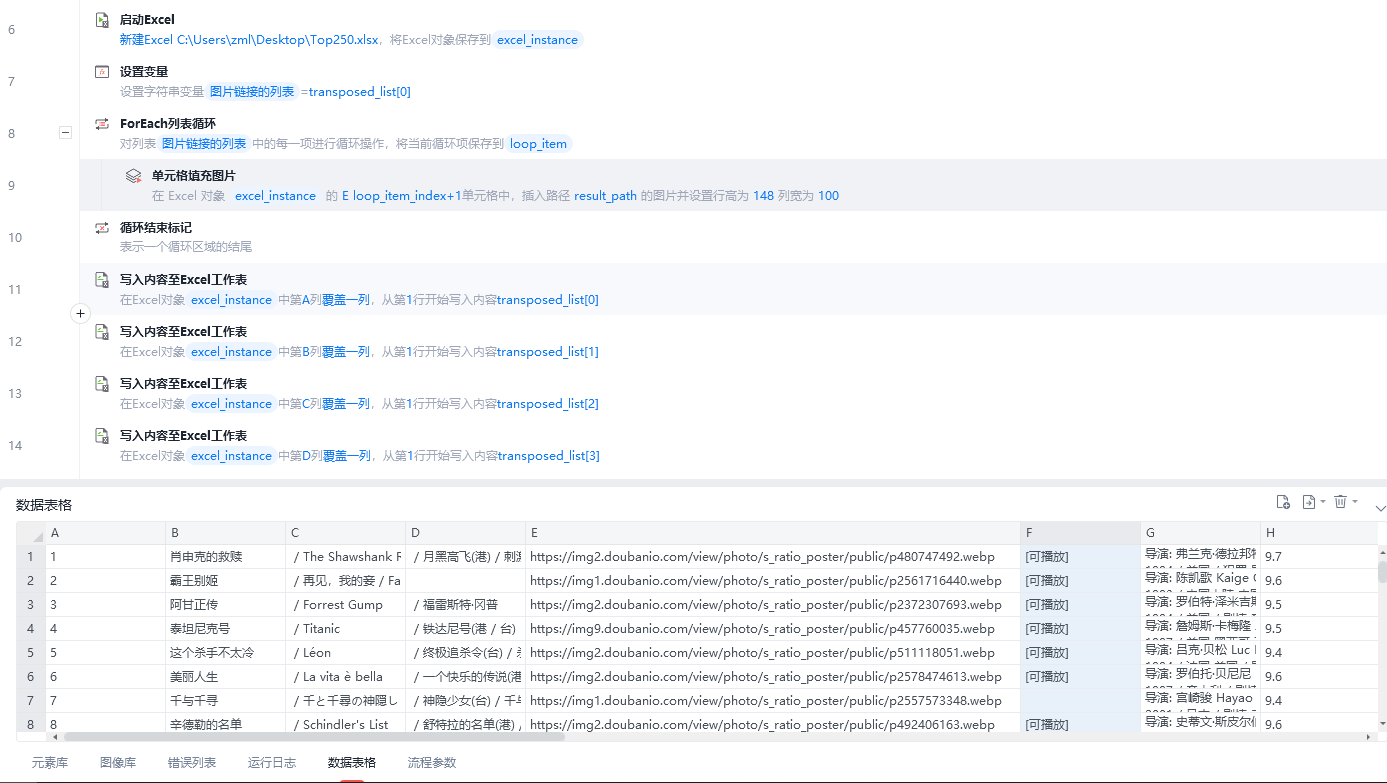Collapse the ForEach loop block
This screenshot has width=1387, height=783.
pyautogui.click(x=65, y=132)
